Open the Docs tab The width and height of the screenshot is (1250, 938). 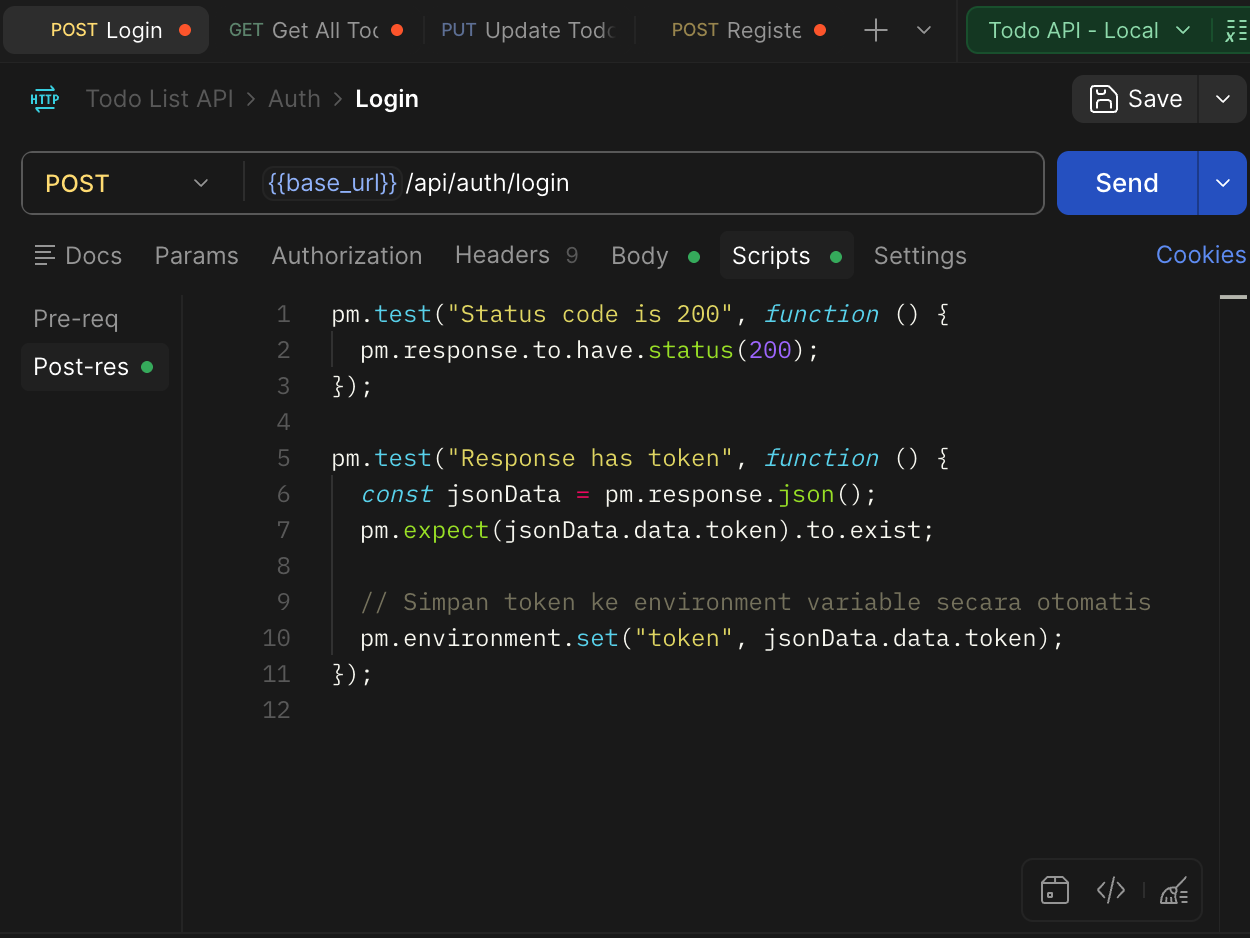click(x=78, y=256)
